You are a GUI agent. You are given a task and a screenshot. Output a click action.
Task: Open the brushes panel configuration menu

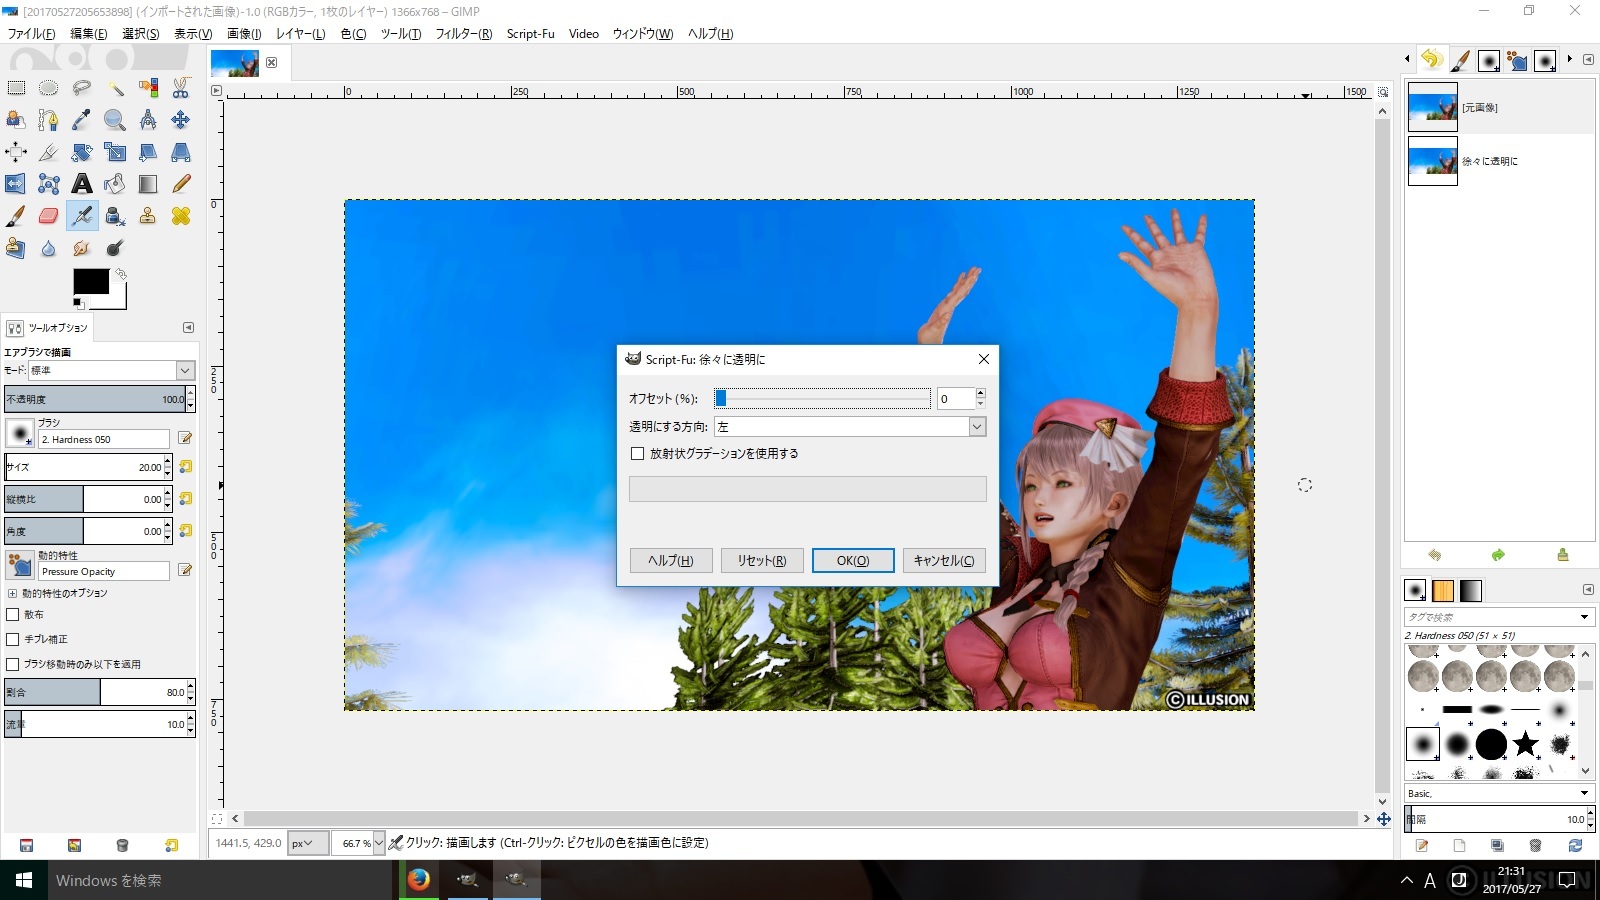click(x=1588, y=590)
